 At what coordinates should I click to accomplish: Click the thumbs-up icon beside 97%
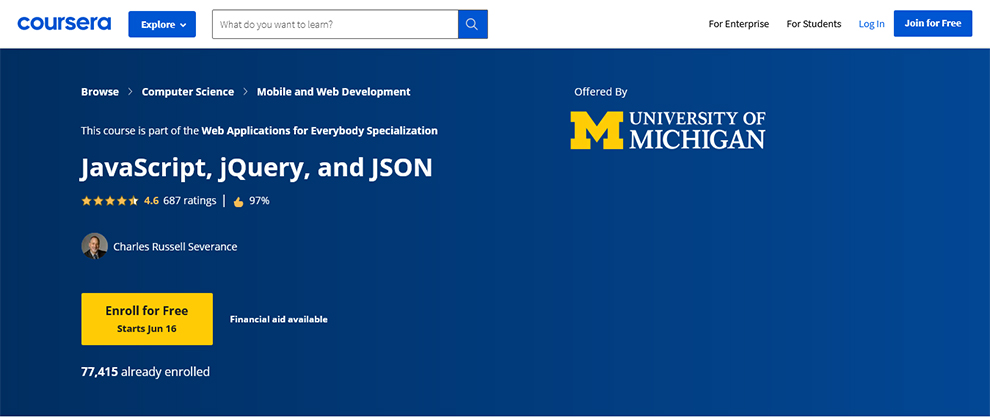[x=238, y=202]
